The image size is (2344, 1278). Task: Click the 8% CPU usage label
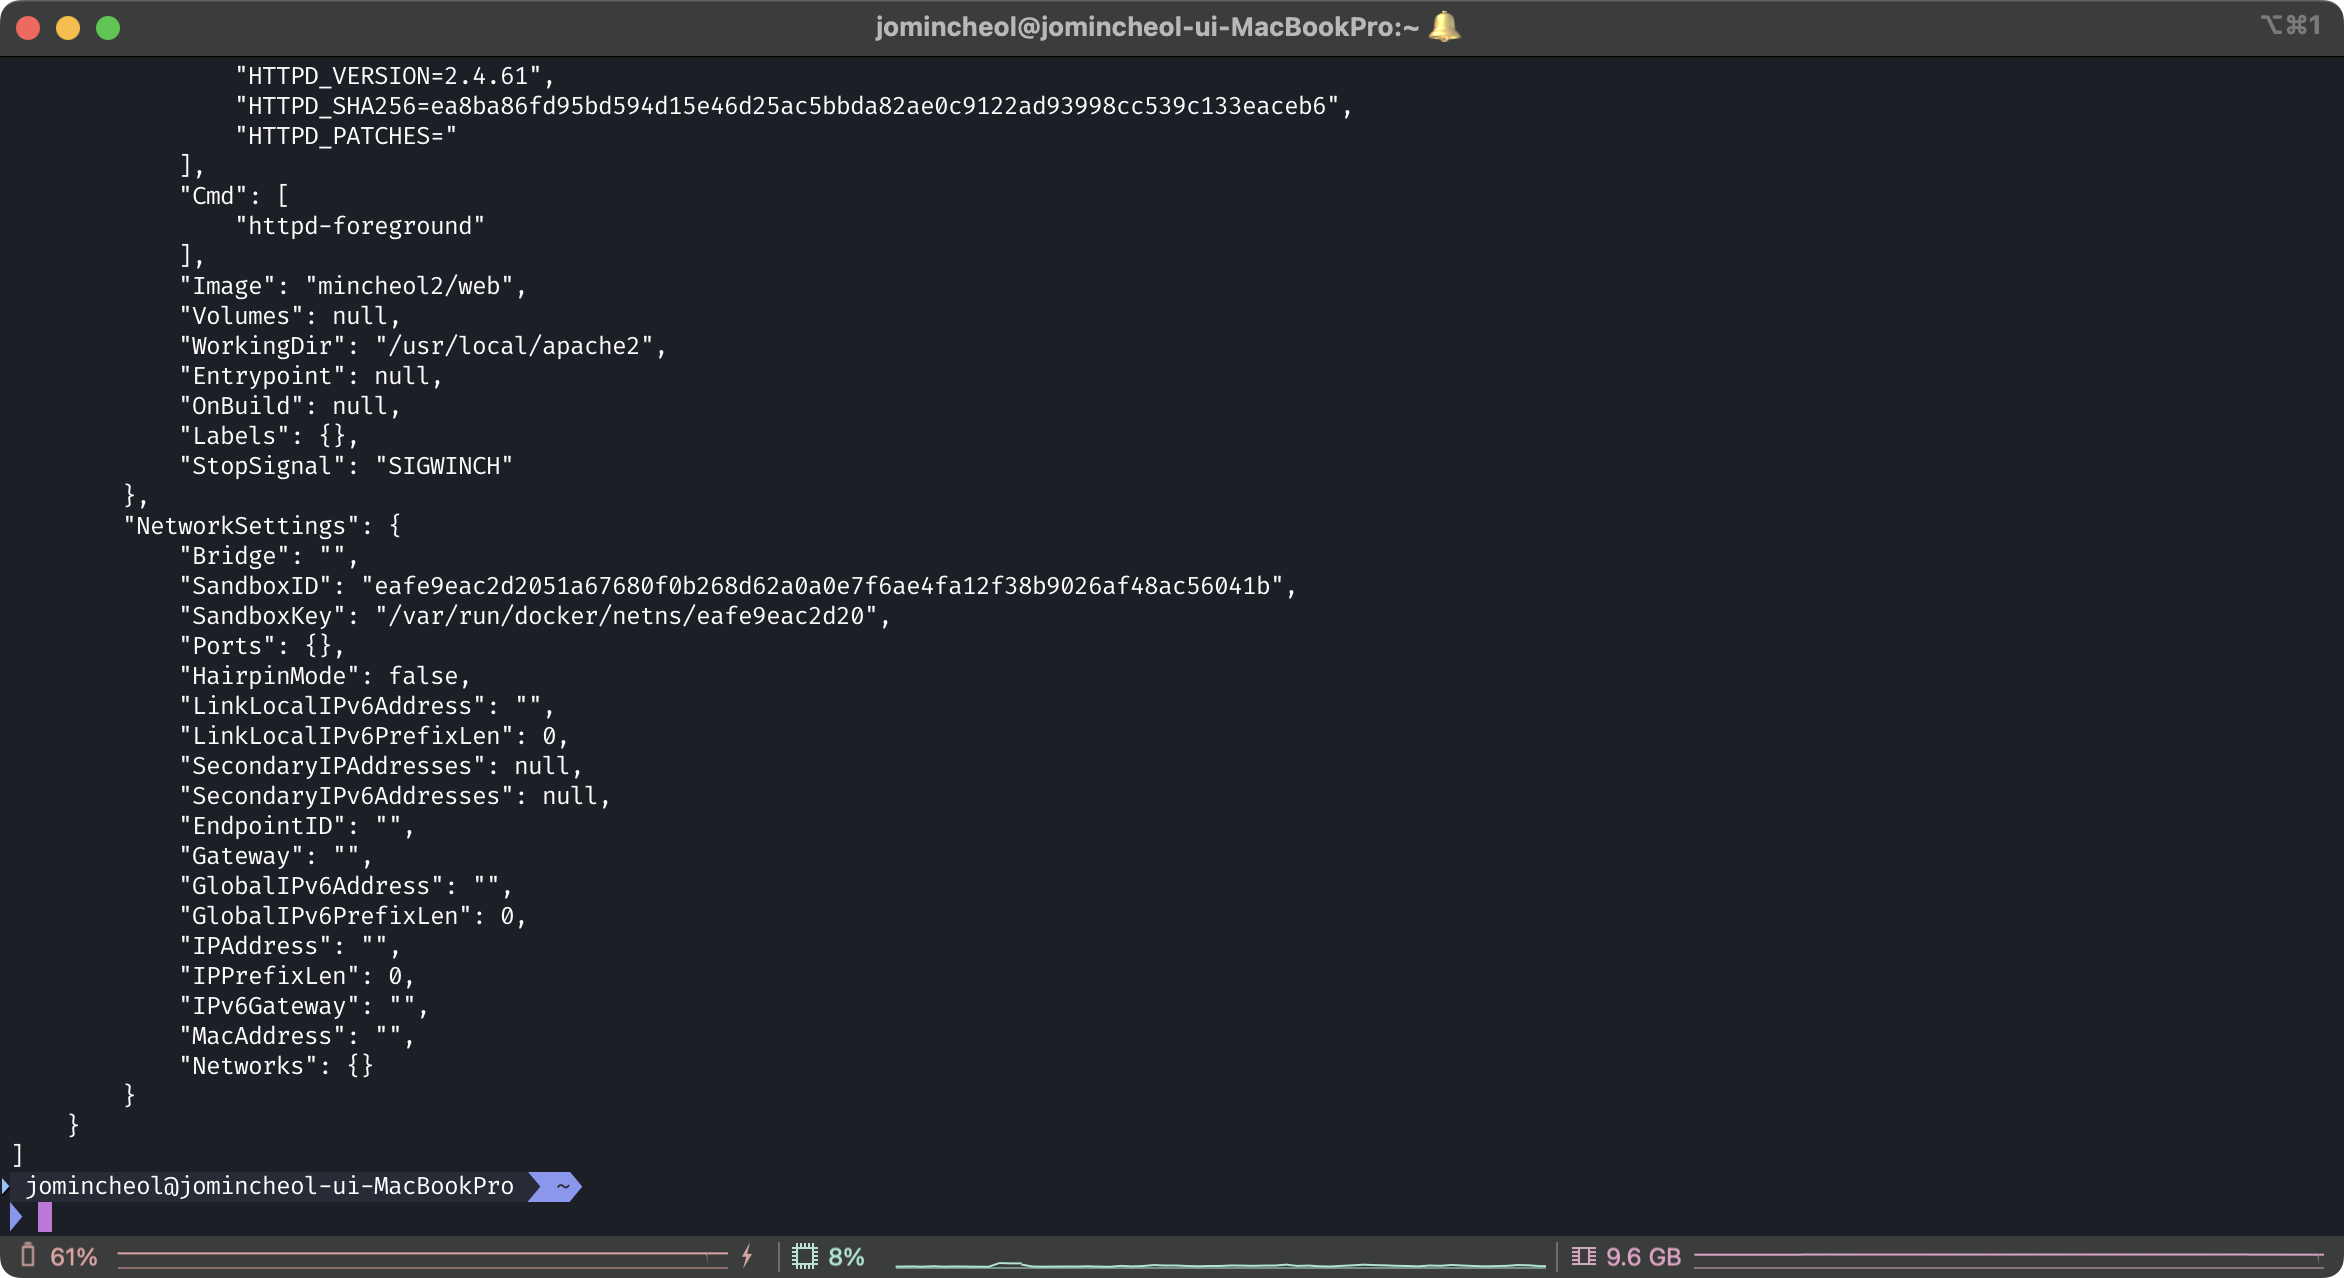pos(846,1257)
